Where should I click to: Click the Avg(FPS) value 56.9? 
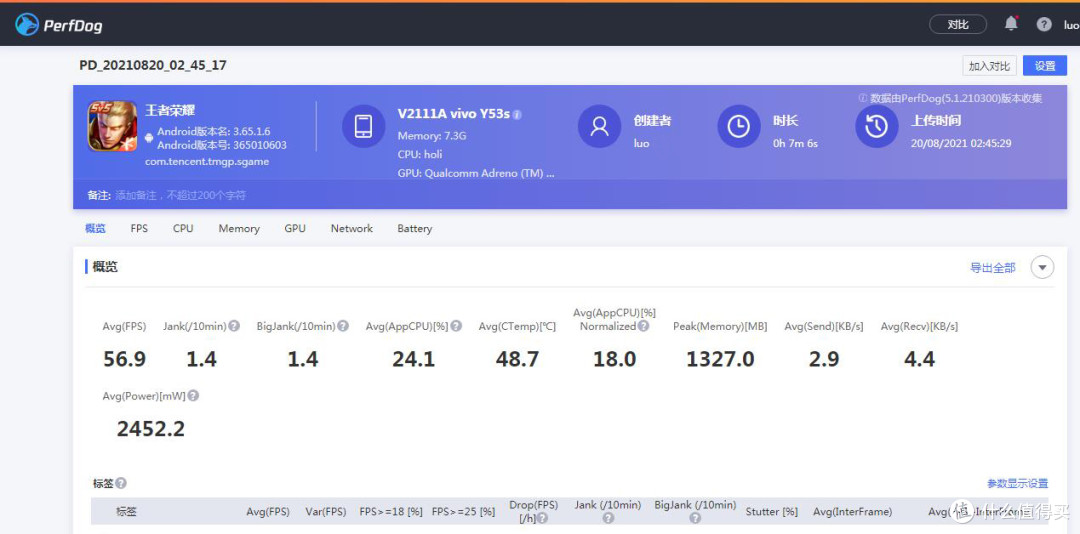[125, 359]
